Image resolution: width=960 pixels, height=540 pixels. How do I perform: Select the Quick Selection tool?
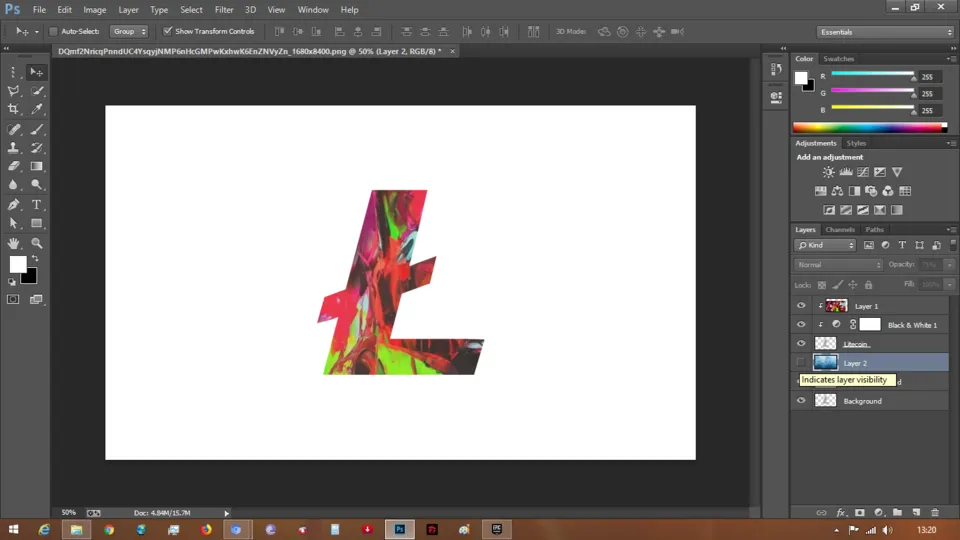click(x=37, y=91)
